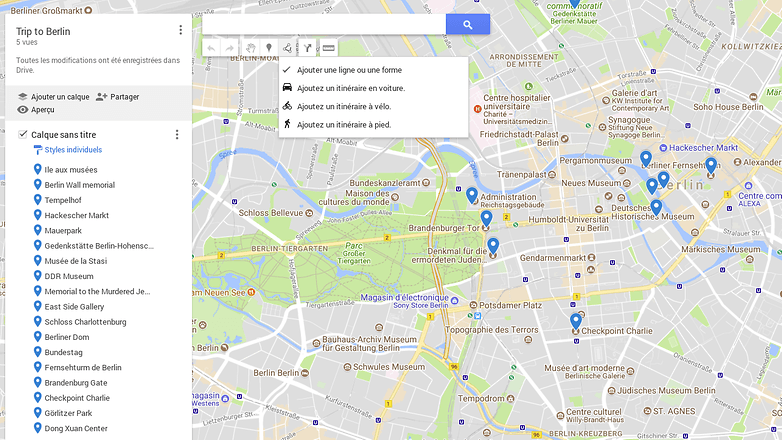The height and width of the screenshot is (440, 782).
Task: Select Brandenburg Gate list item
Action: (75, 383)
